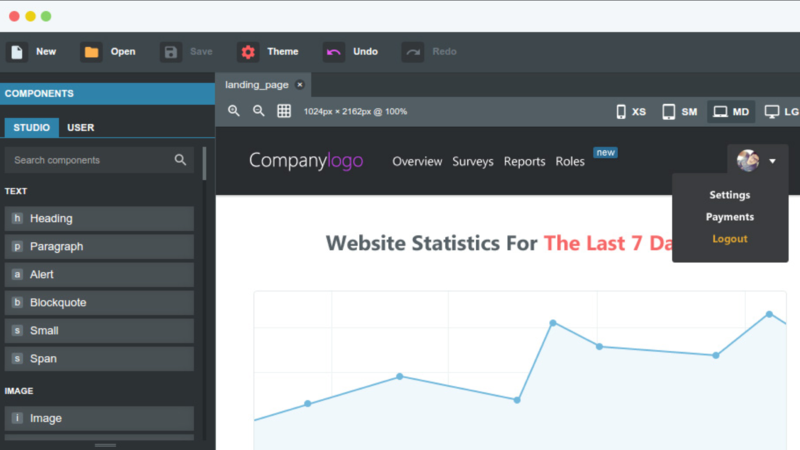This screenshot has width=800, height=450.
Task: Choose Payments from user menu
Action: pyautogui.click(x=730, y=217)
